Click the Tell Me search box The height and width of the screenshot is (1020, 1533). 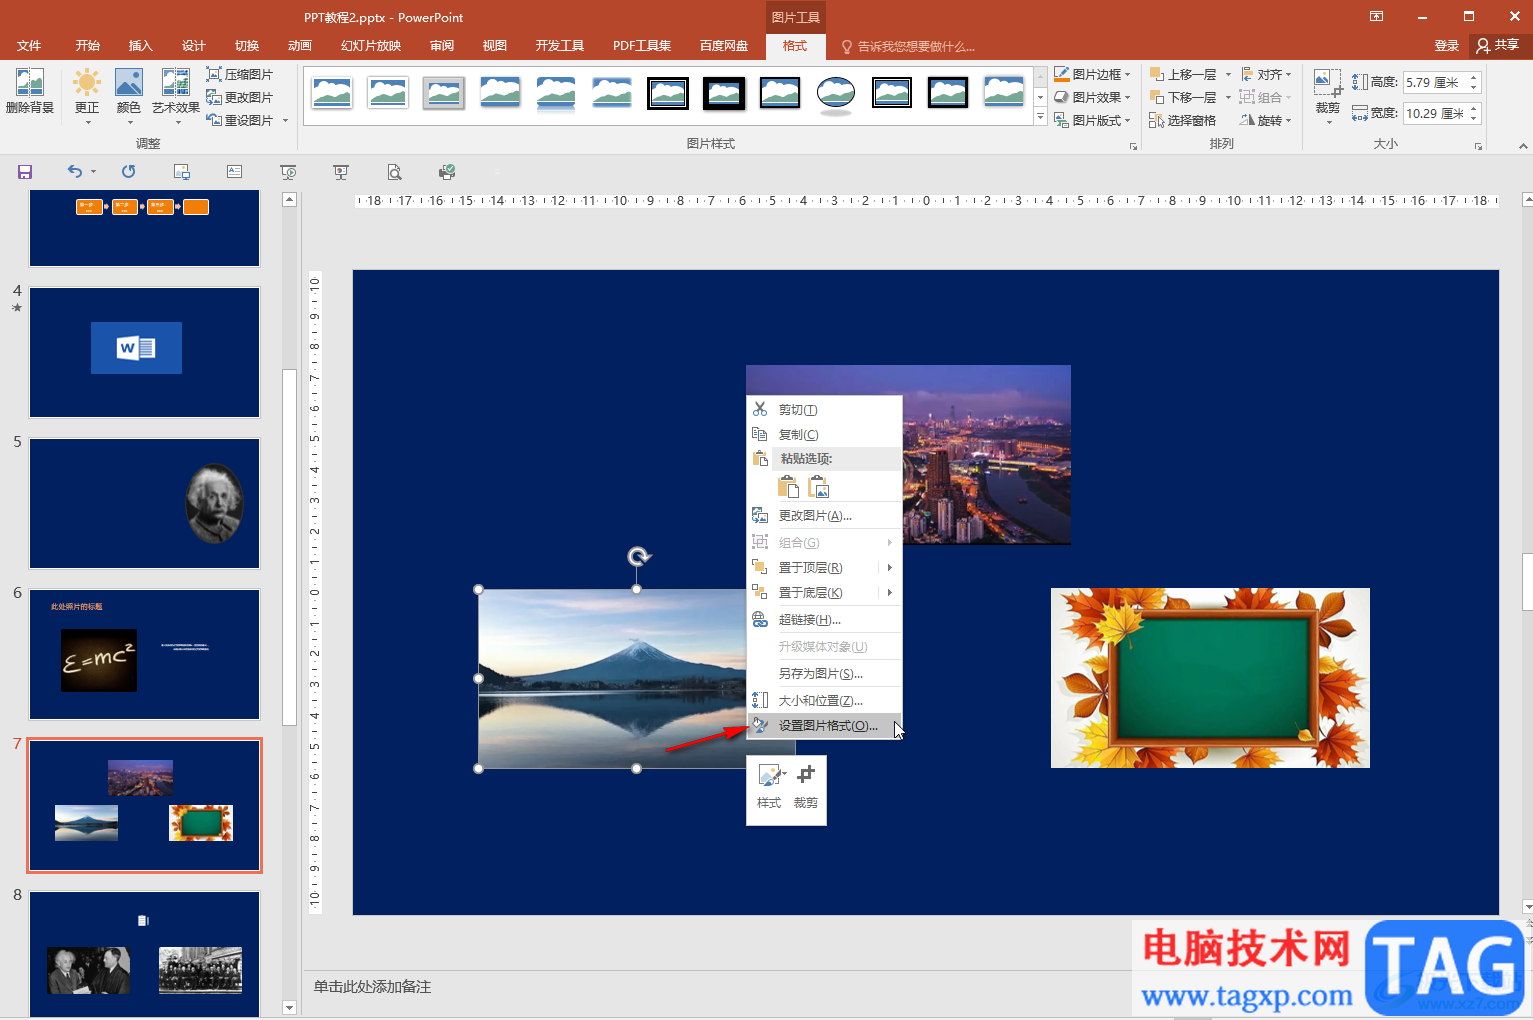pyautogui.click(x=909, y=46)
